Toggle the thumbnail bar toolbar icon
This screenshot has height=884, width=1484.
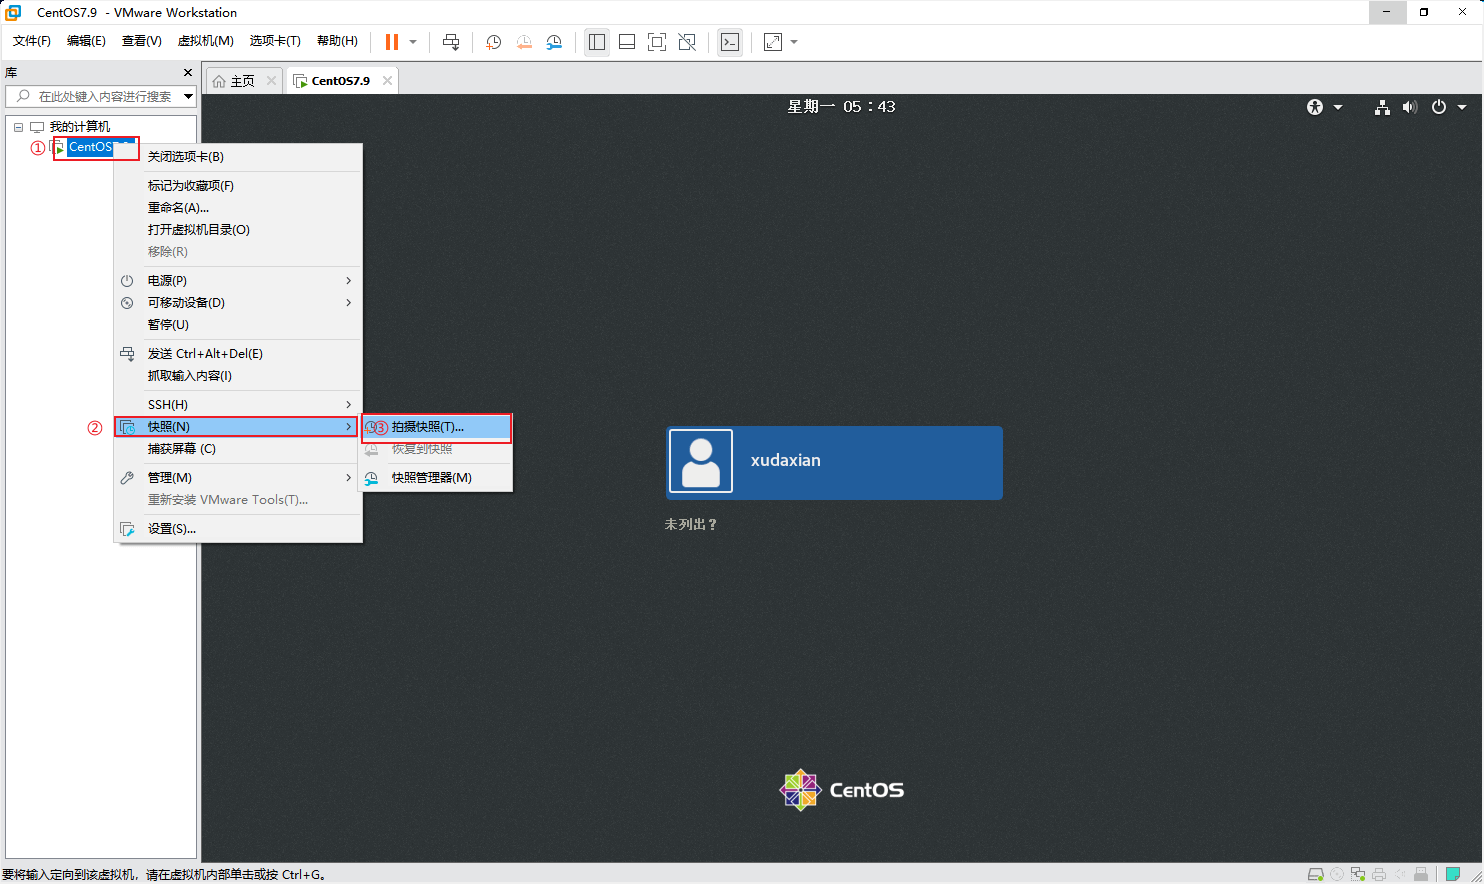tap(627, 42)
